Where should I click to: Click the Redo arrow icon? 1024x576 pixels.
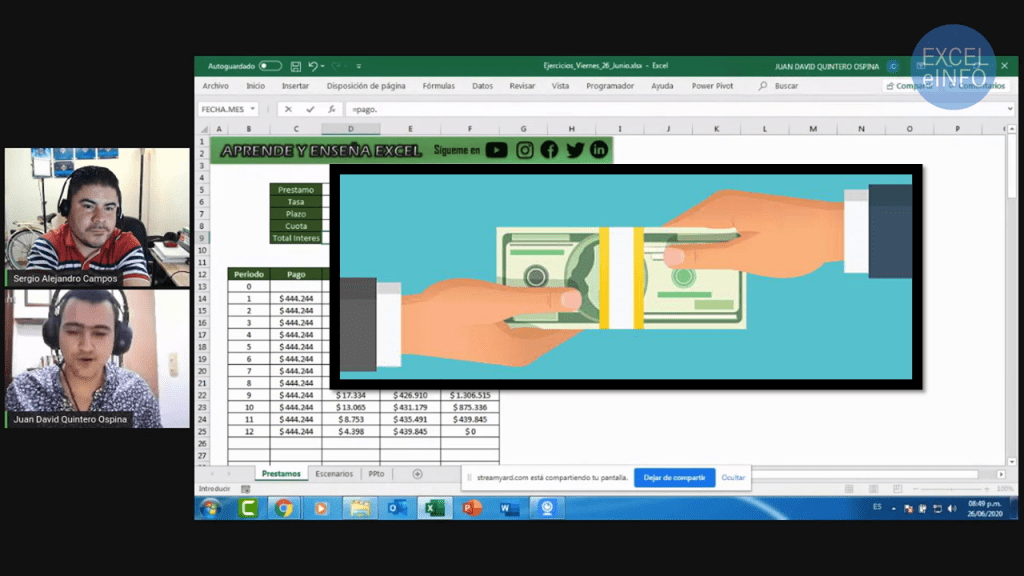click(336, 66)
